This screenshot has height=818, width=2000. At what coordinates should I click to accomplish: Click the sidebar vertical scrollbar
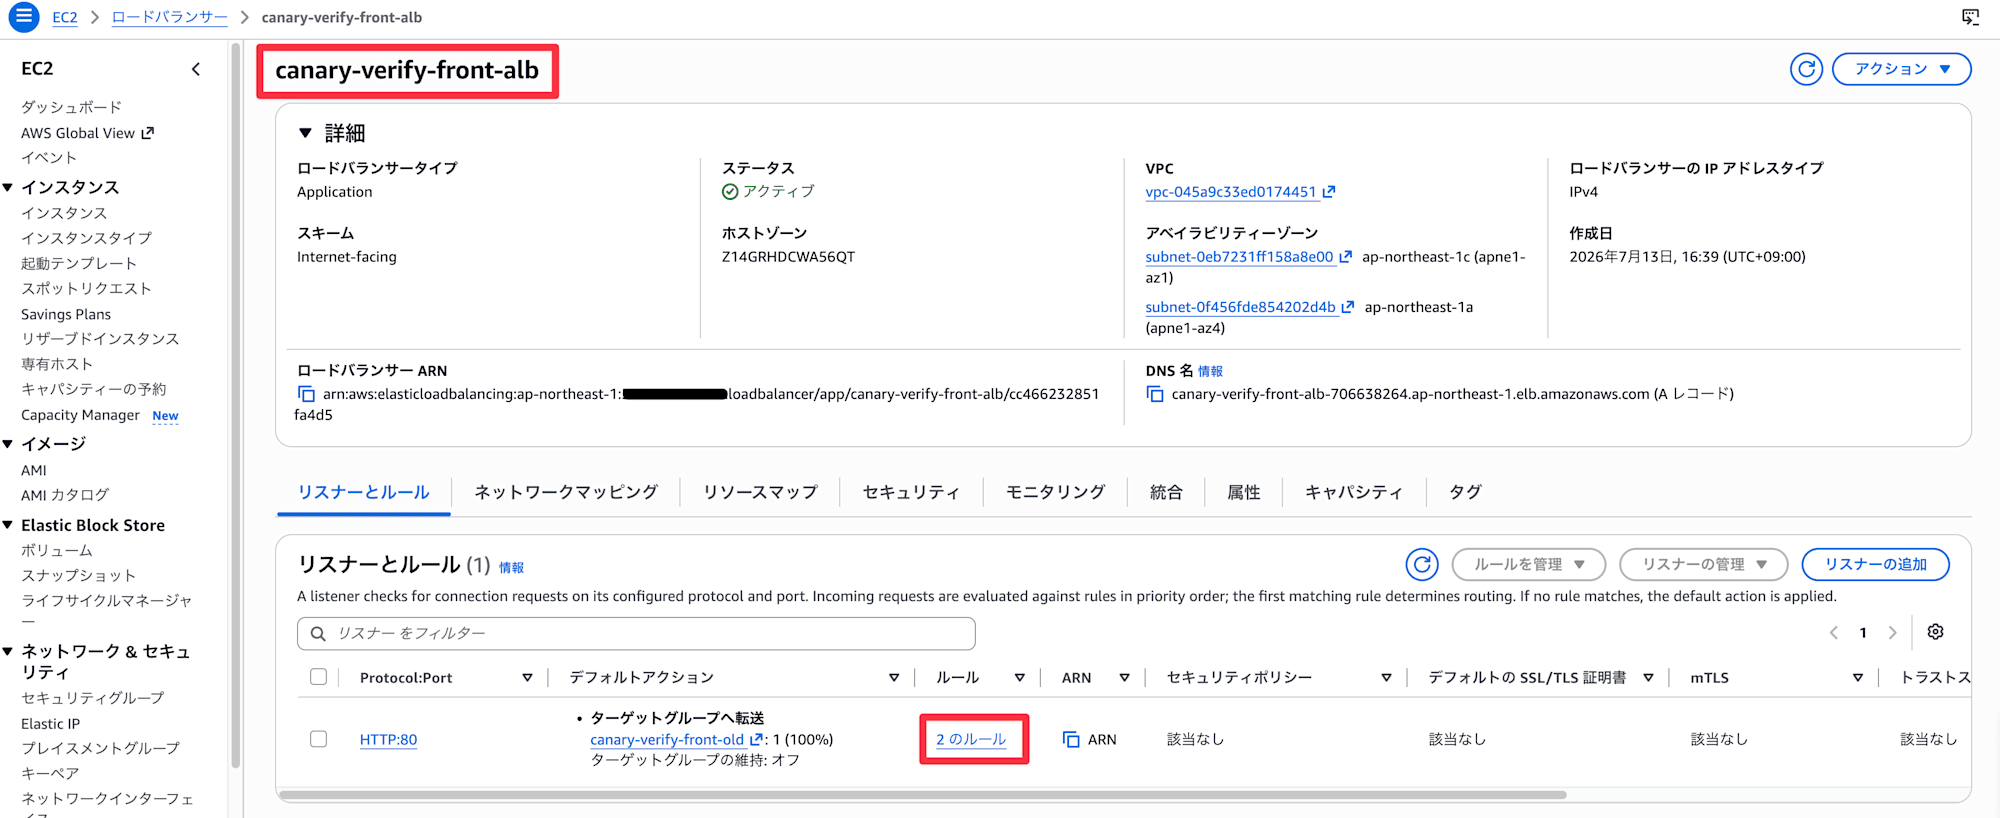pos(236,405)
